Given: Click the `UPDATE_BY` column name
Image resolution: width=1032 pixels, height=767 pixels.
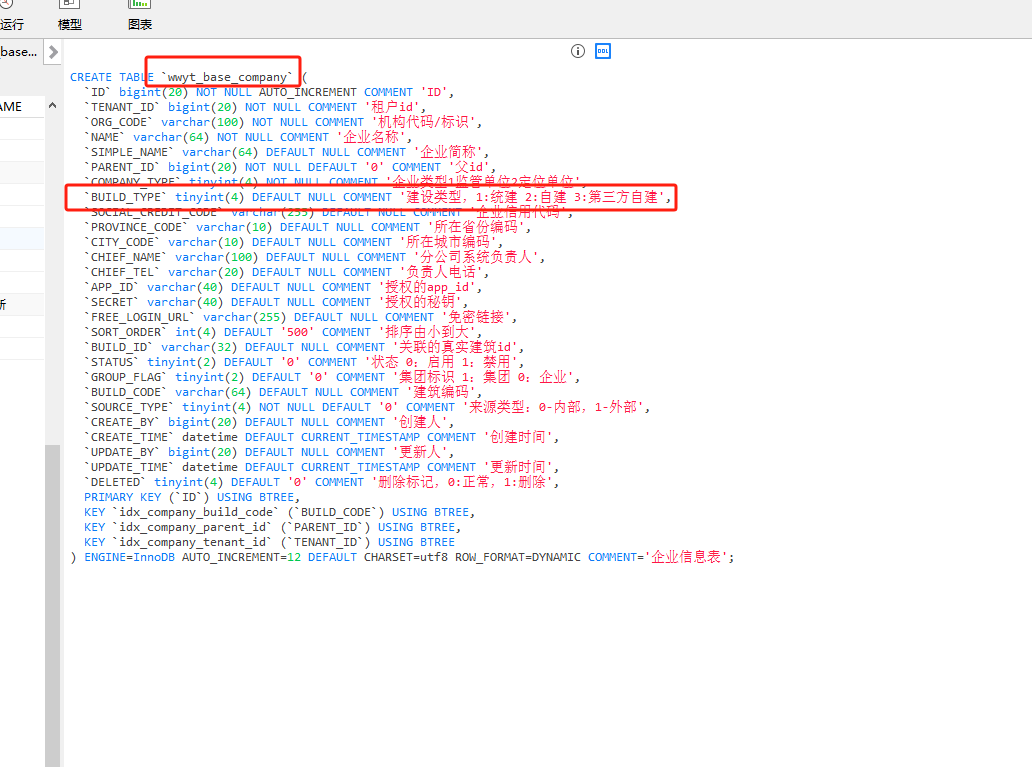Looking at the screenshot, I should 122,452.
